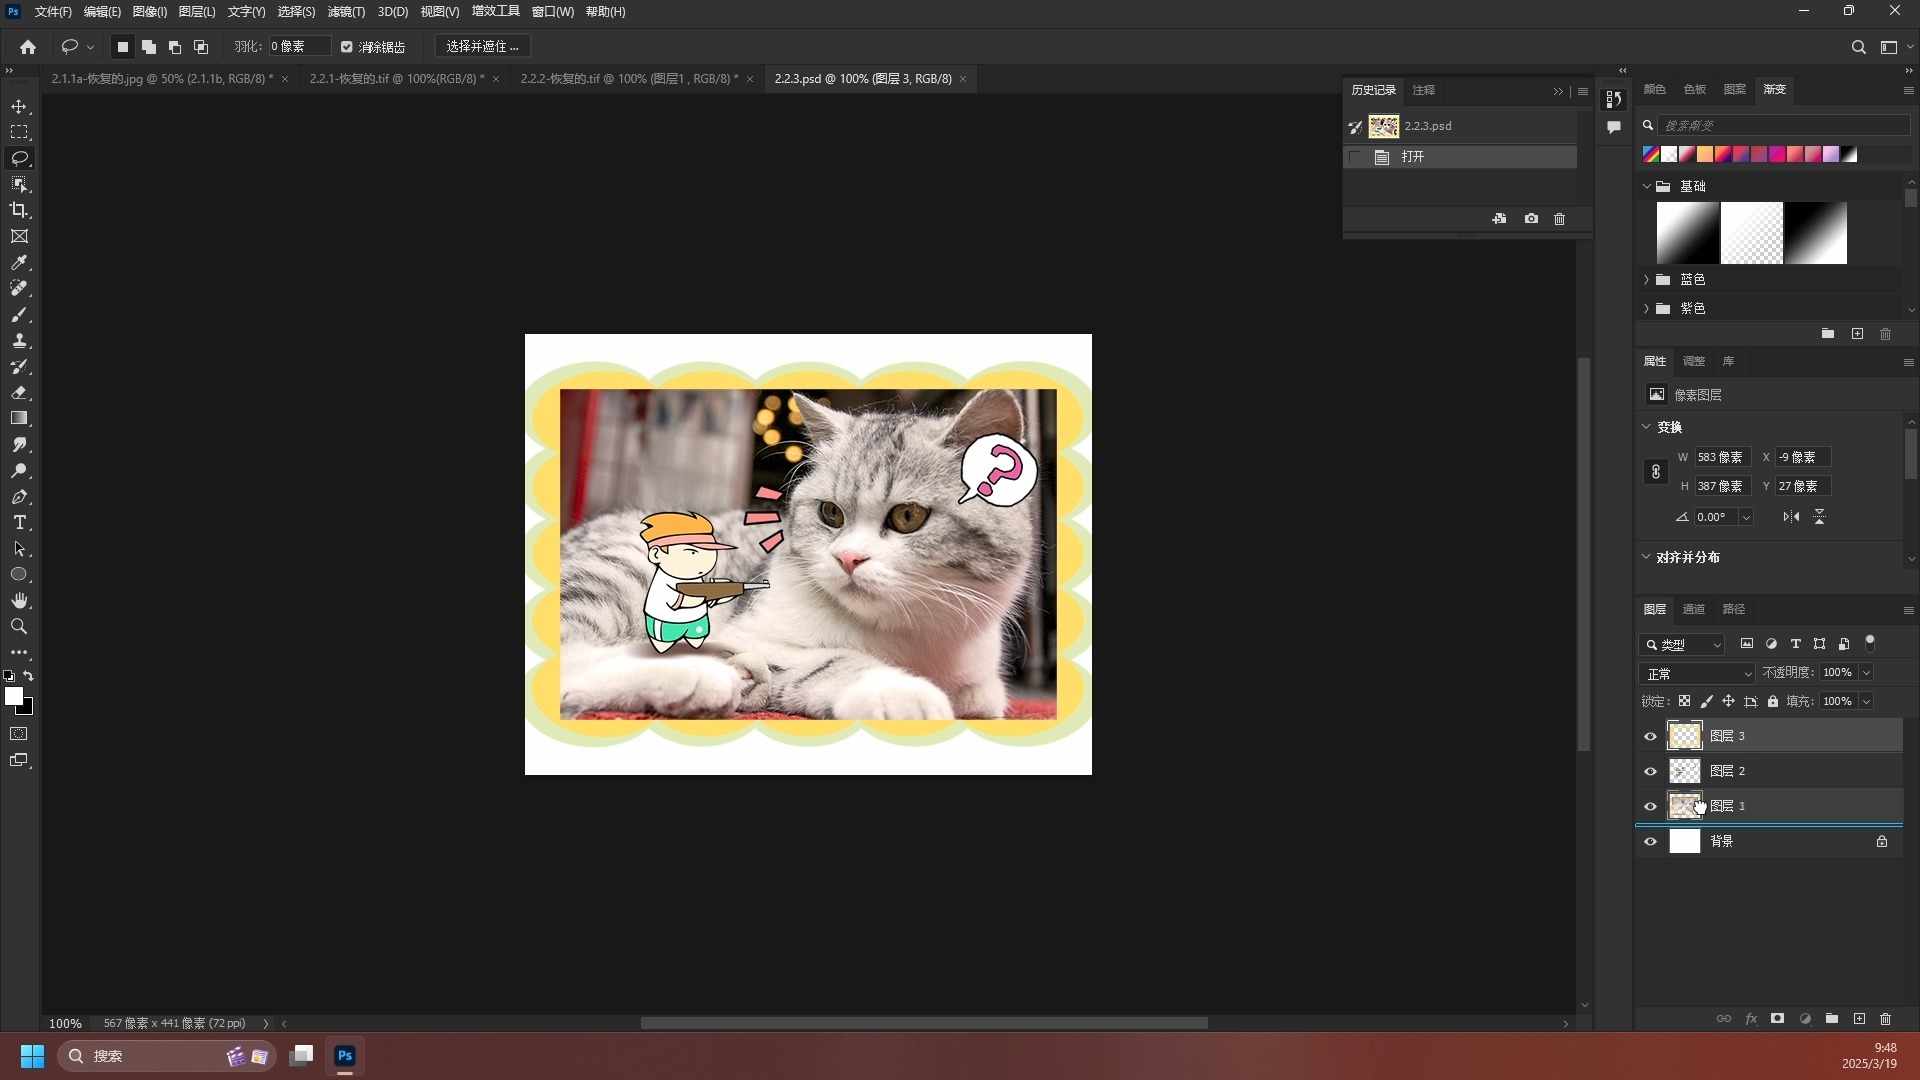The height and width of the screenshot is (1080, 1920).
Task: Open the 滤镜(T) menu
Action: click(346, 11)
